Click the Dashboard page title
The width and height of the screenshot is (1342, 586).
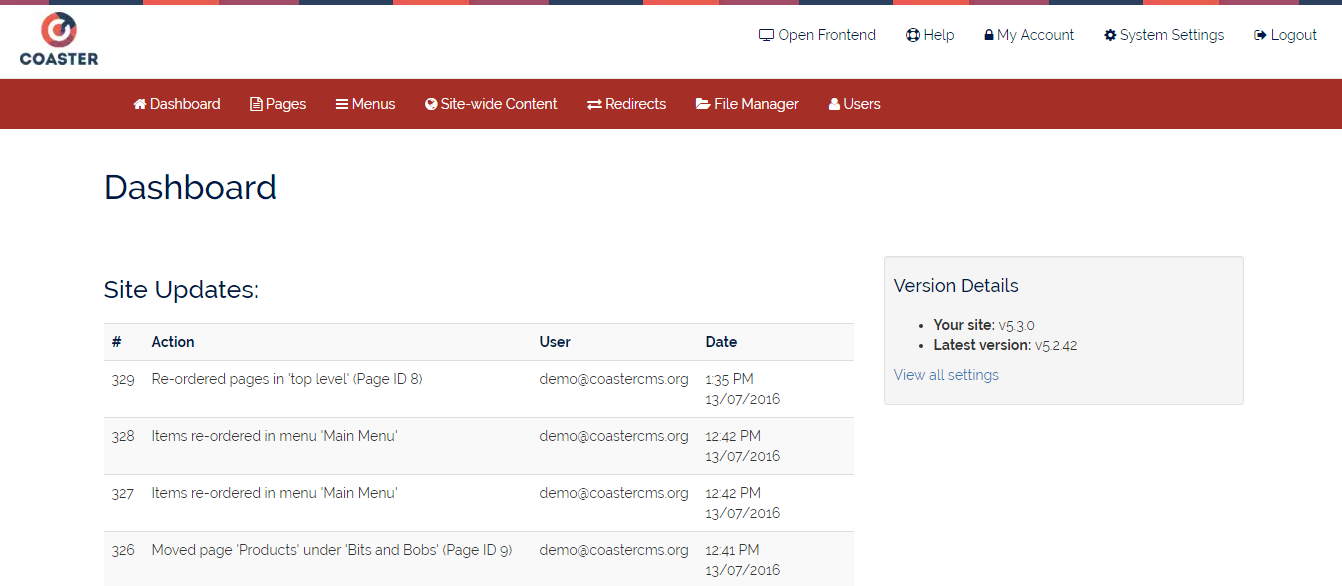[x=190, y=188]
